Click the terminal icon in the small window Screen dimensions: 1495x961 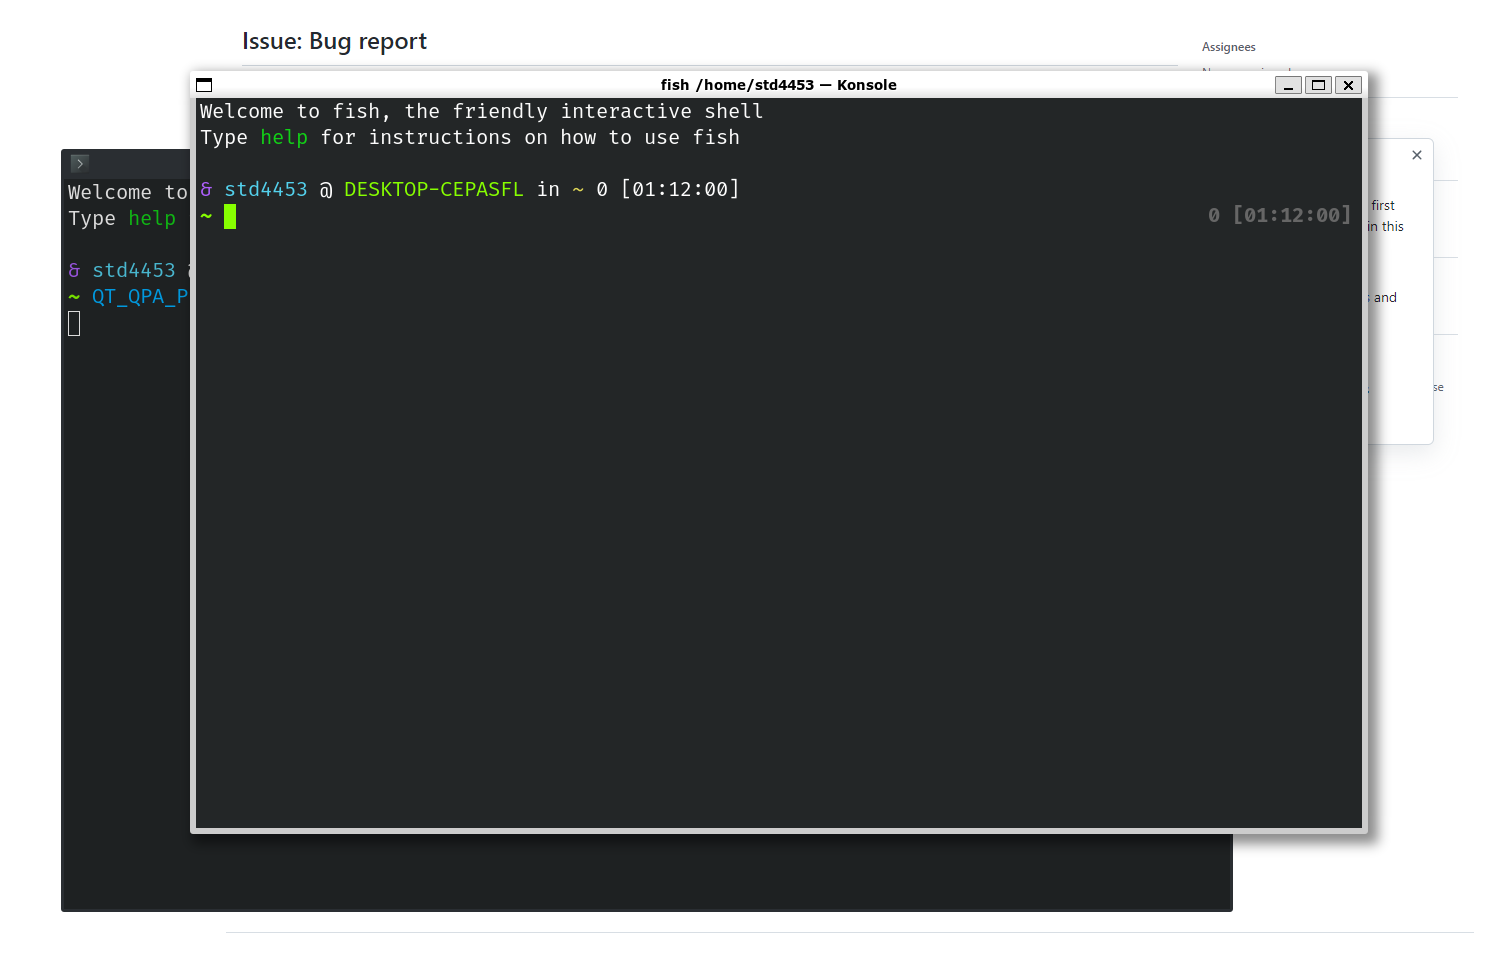(x=79, y=163)
